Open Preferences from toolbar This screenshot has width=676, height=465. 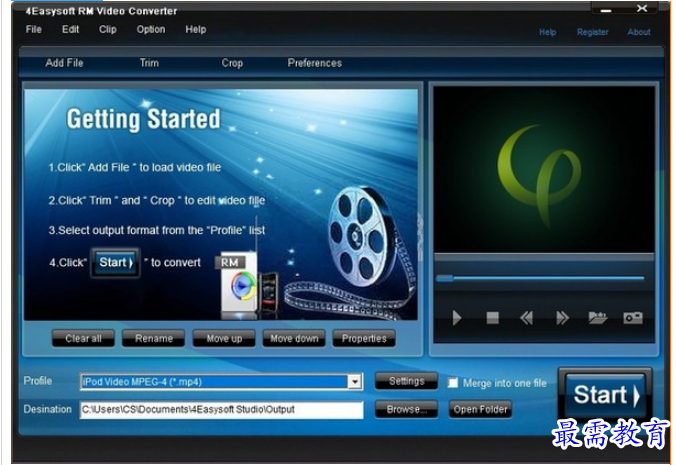pyautogui.click(x=315, y=63)
